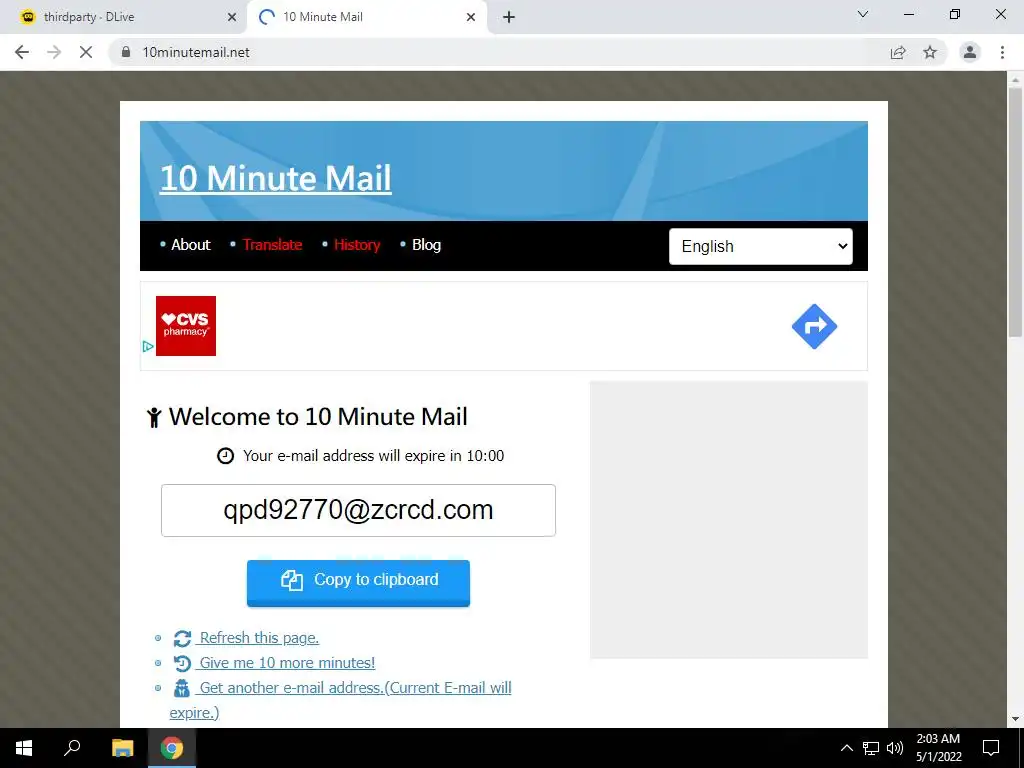Open the Chrome profile avatar menu
This screenshot has height=768, width=1024.
970,52
